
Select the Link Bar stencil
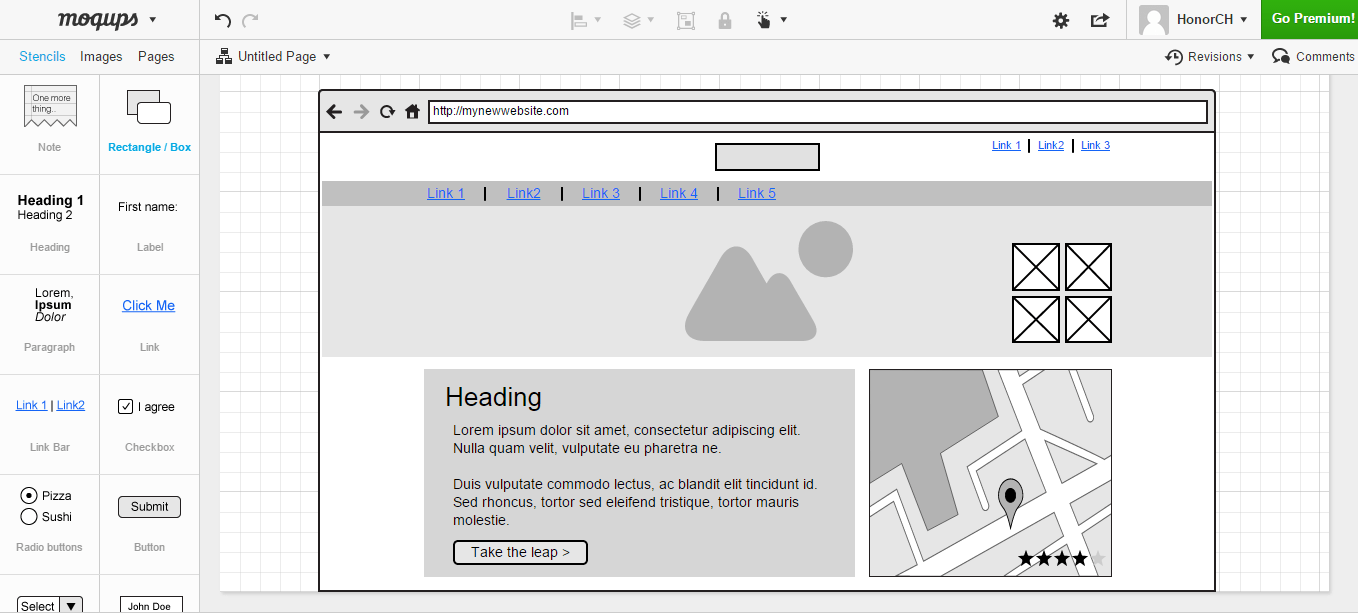[x=50, y=405]
